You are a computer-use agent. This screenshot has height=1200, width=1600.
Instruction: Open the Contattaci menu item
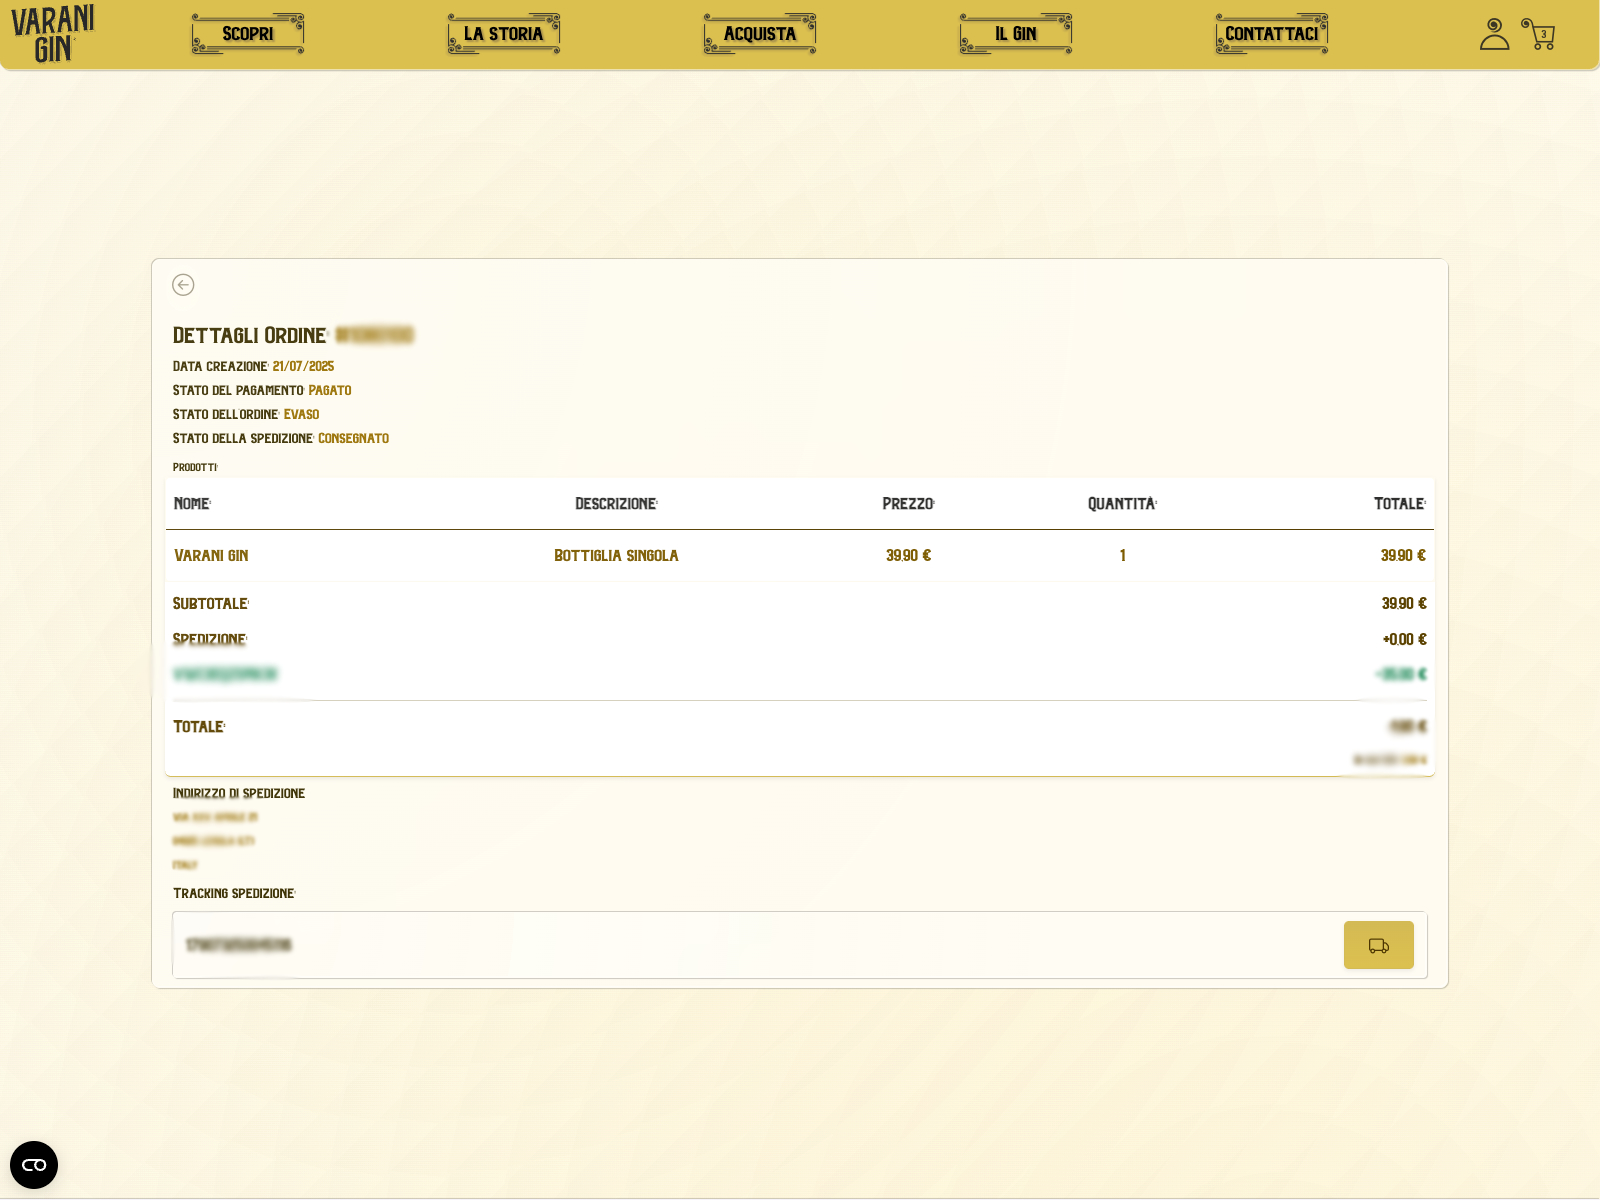click(x=1272, y=34)
